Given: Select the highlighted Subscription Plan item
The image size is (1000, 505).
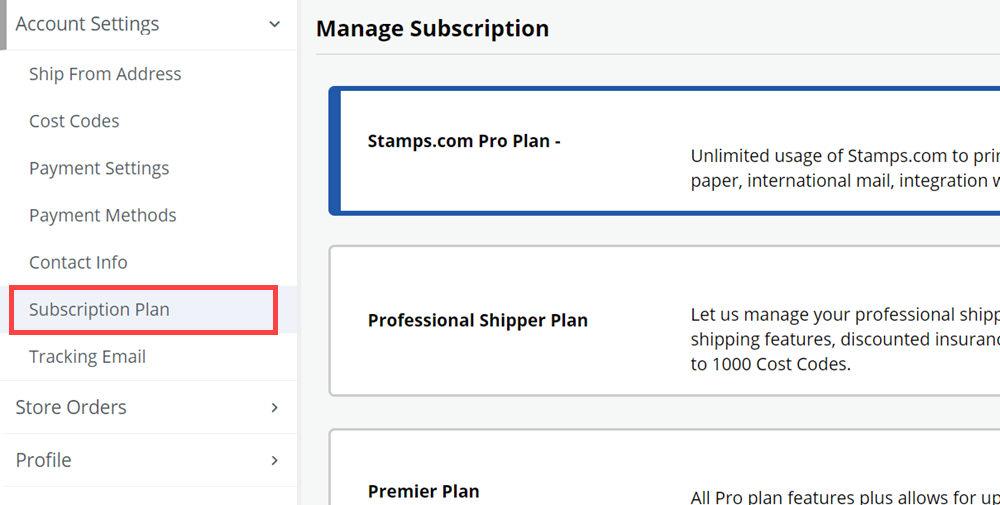Looking at the screenshot, I should click(x=99, y=310).
